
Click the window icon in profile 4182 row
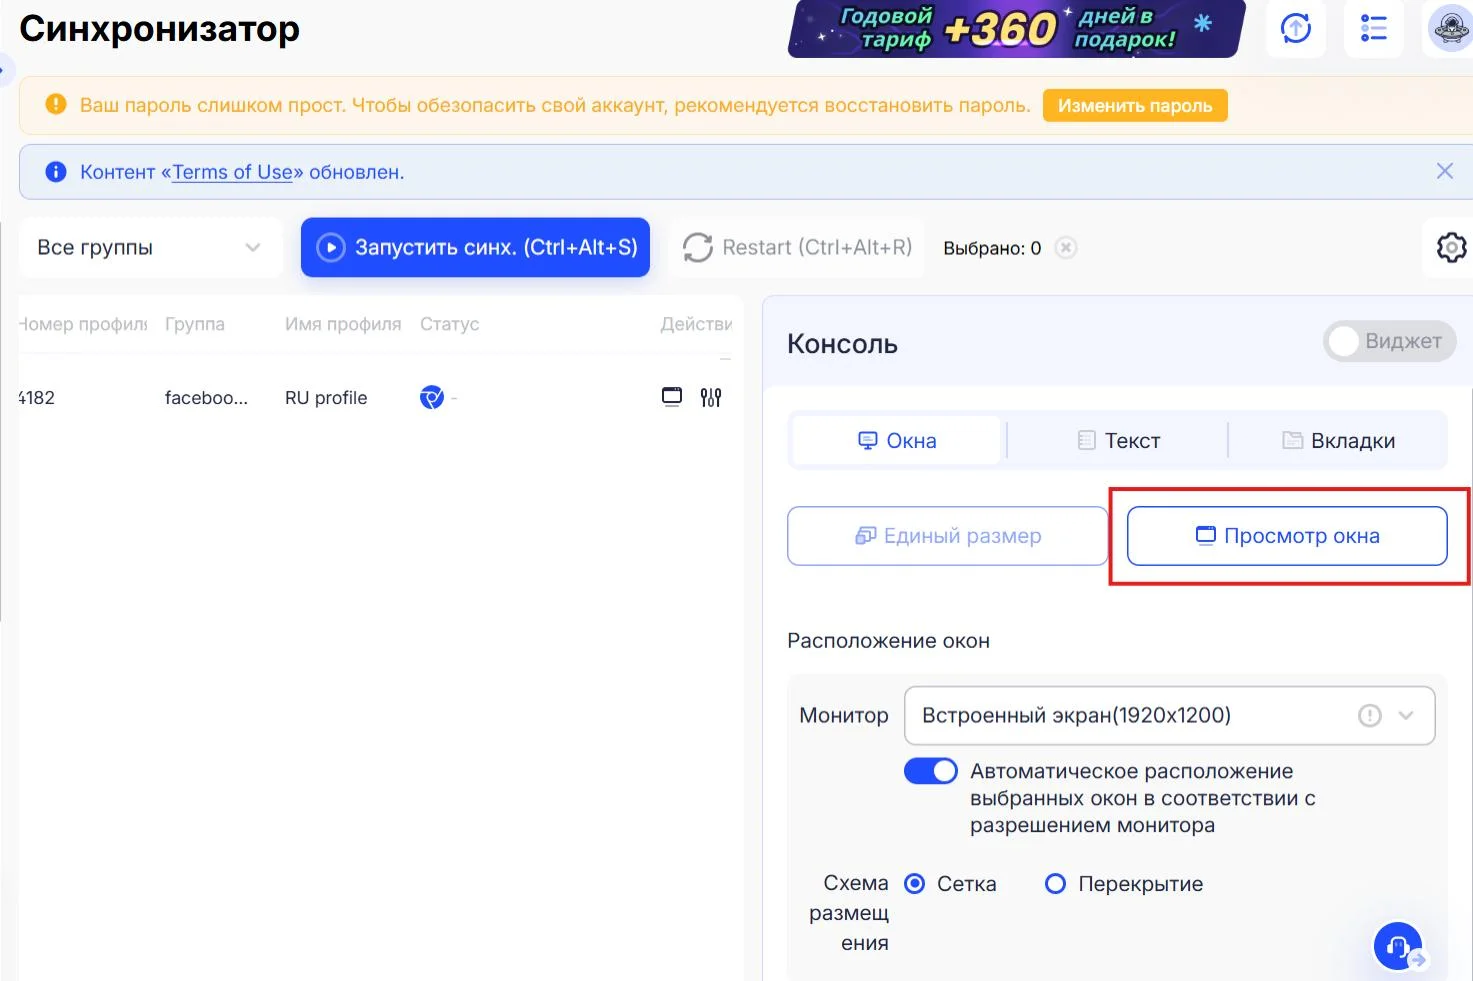[x=671, y=396]
